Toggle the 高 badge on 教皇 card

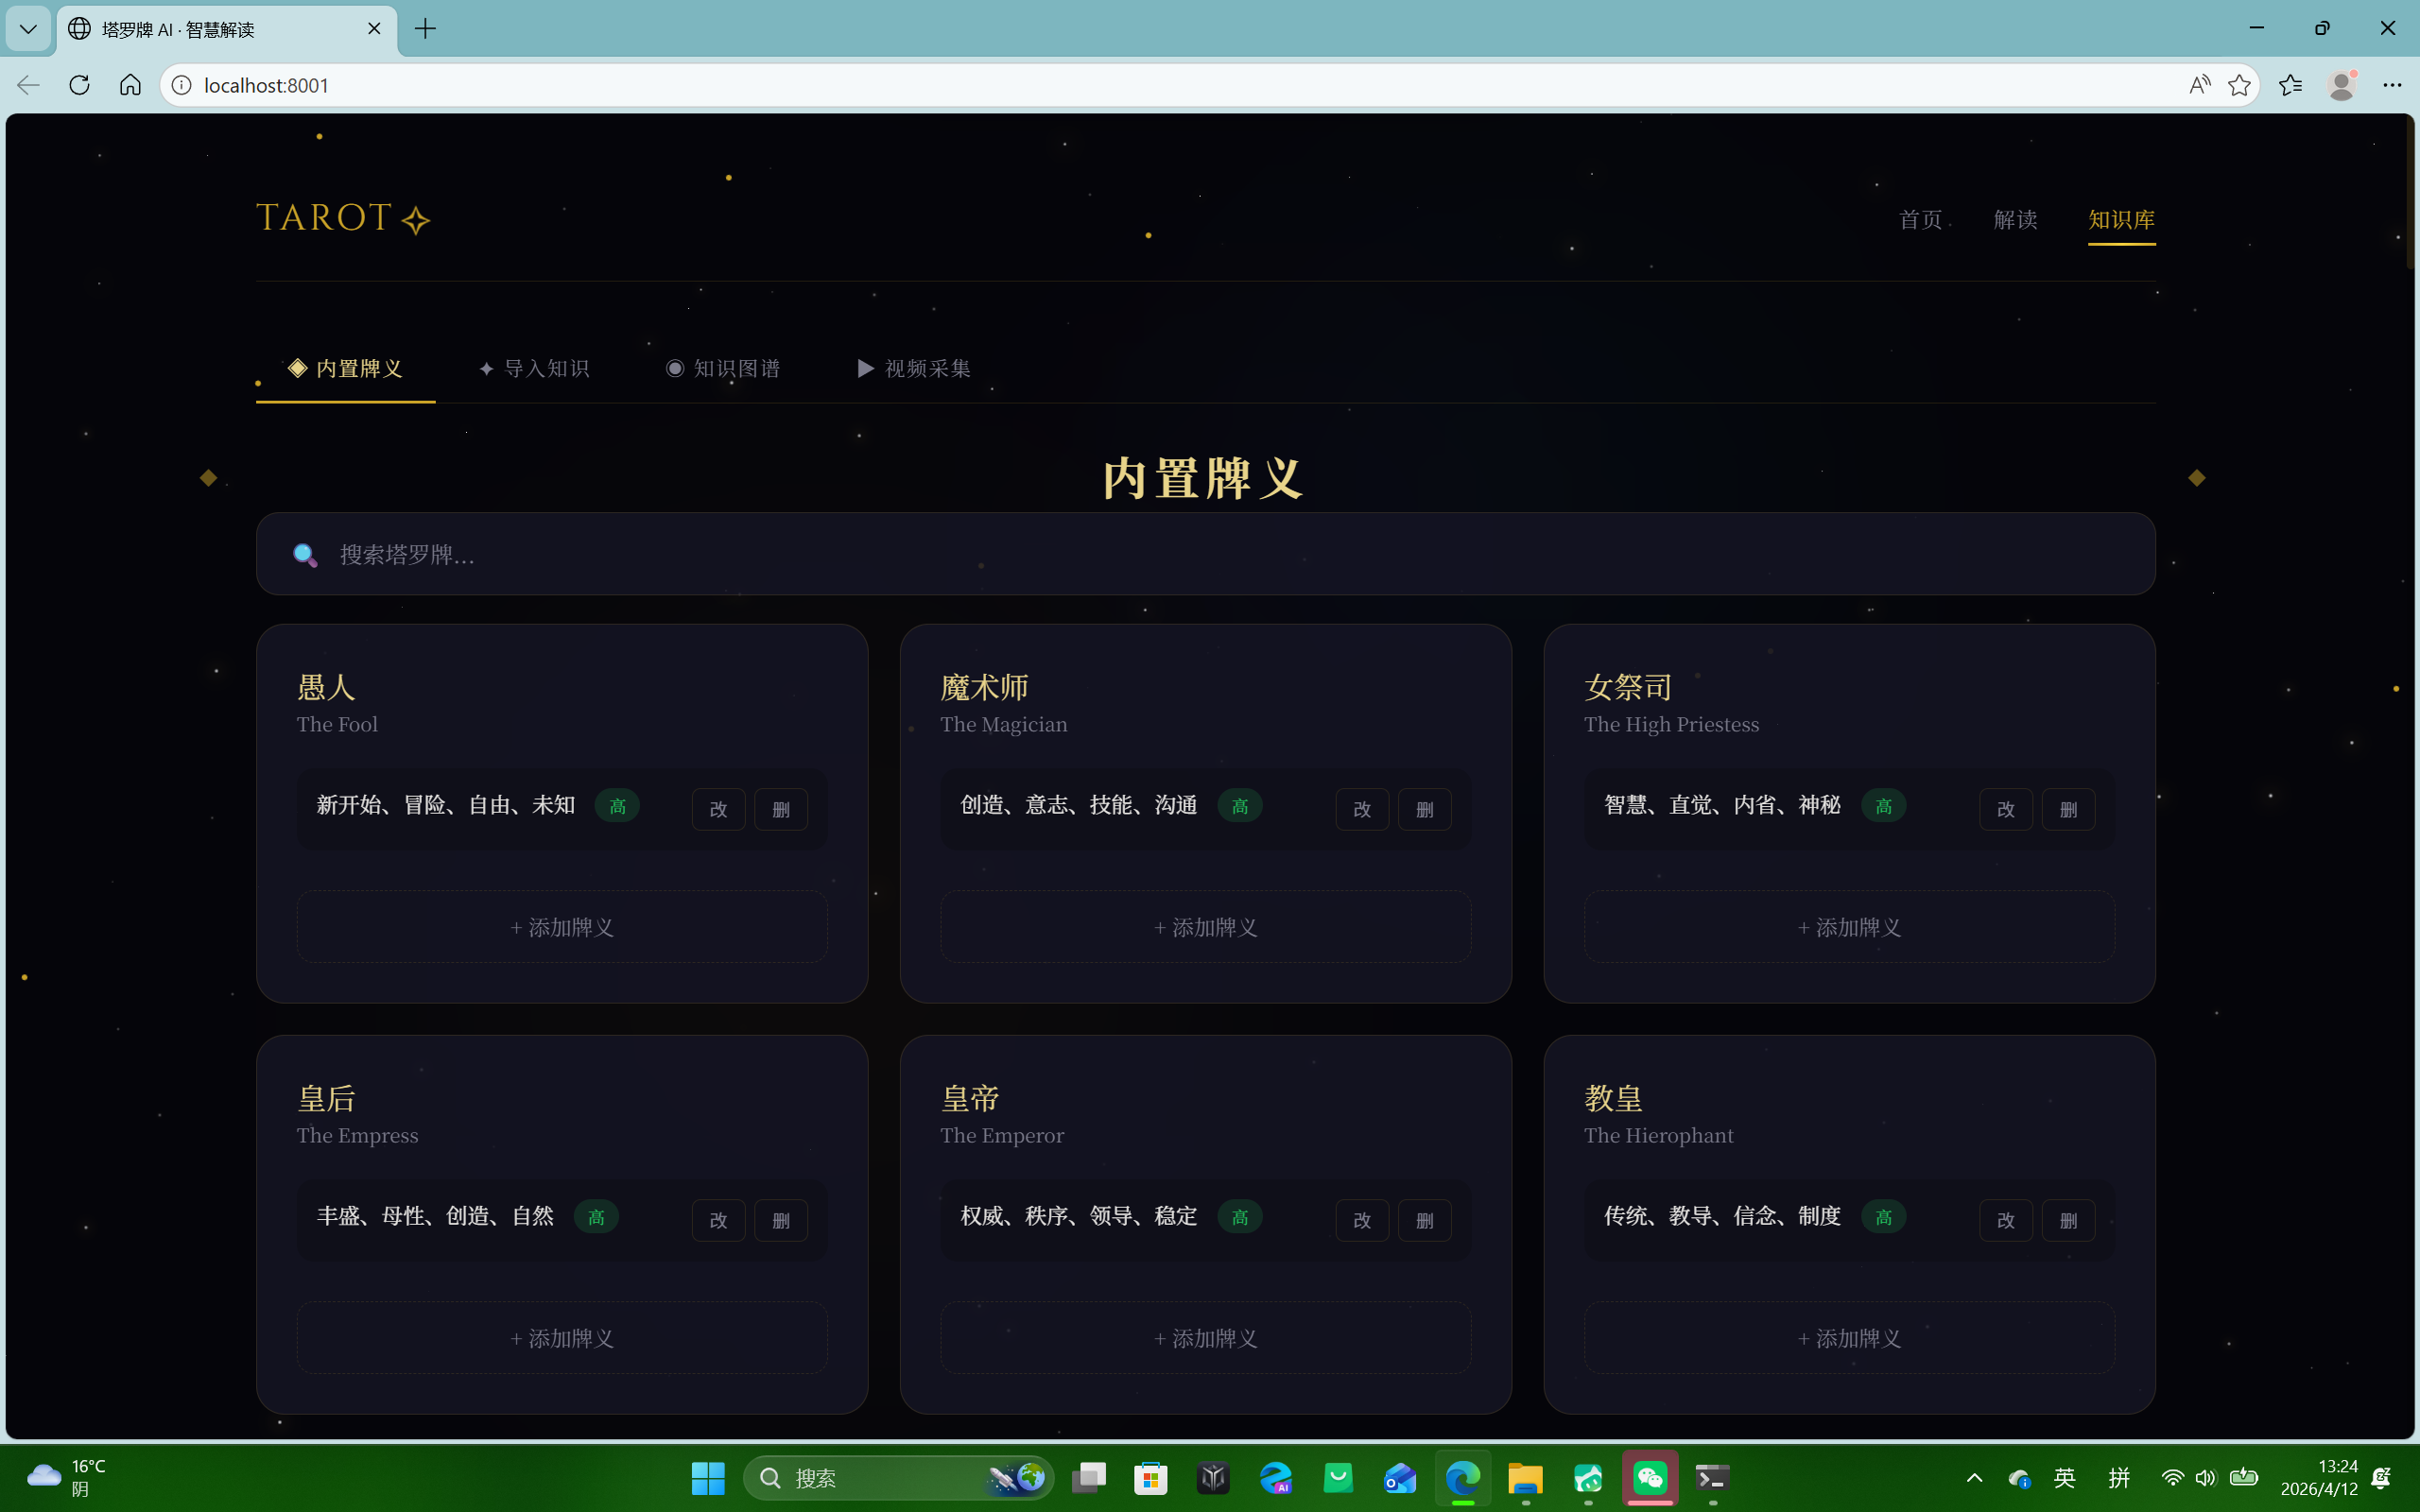(1883, 1216)
